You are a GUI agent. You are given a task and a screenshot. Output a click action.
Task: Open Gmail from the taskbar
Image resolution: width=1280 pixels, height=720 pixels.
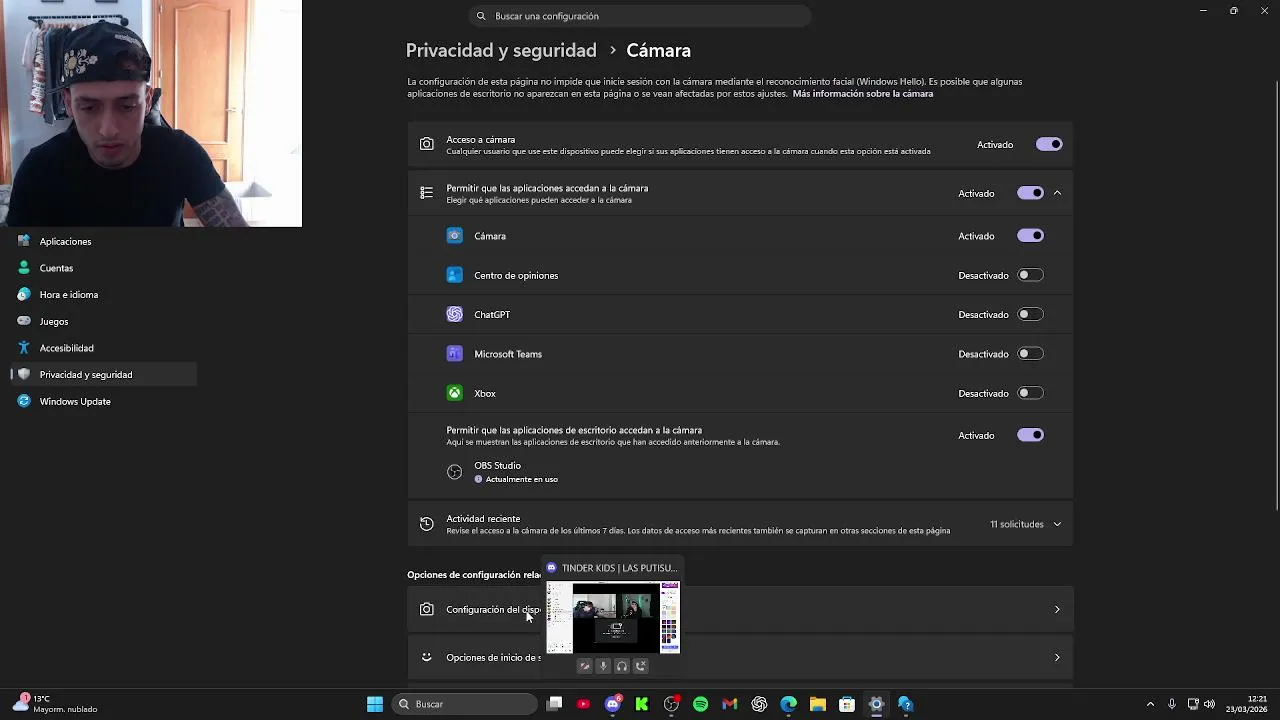tap(730, 704)
